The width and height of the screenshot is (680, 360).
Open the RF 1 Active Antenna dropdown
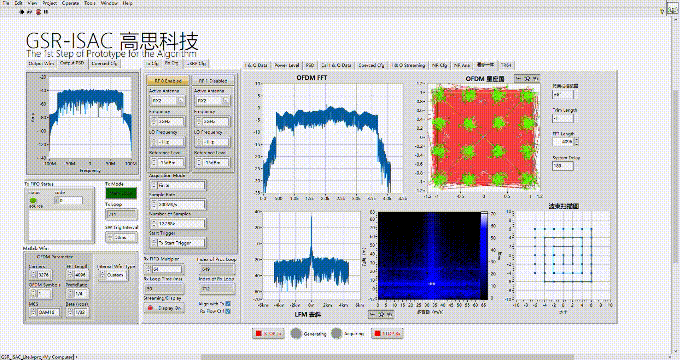(213, 101)
